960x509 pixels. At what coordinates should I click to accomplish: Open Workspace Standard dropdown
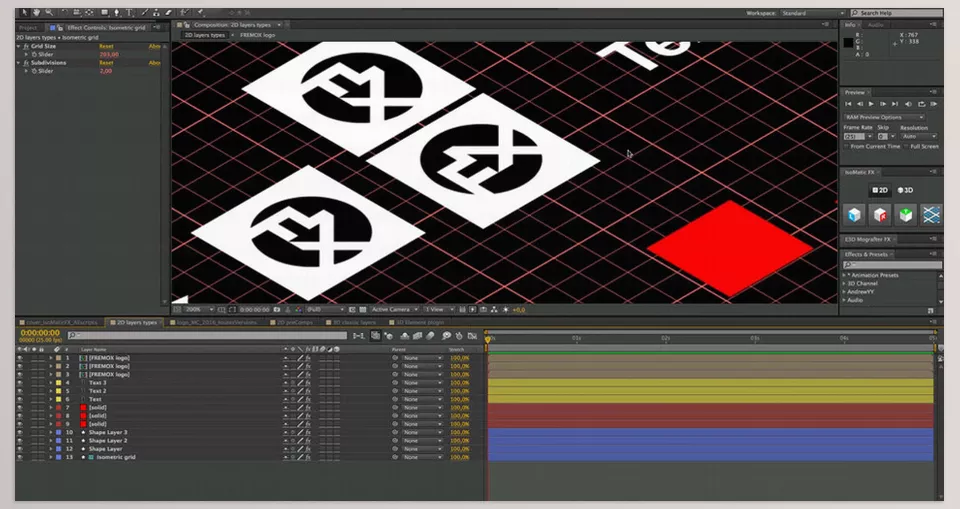812,13
